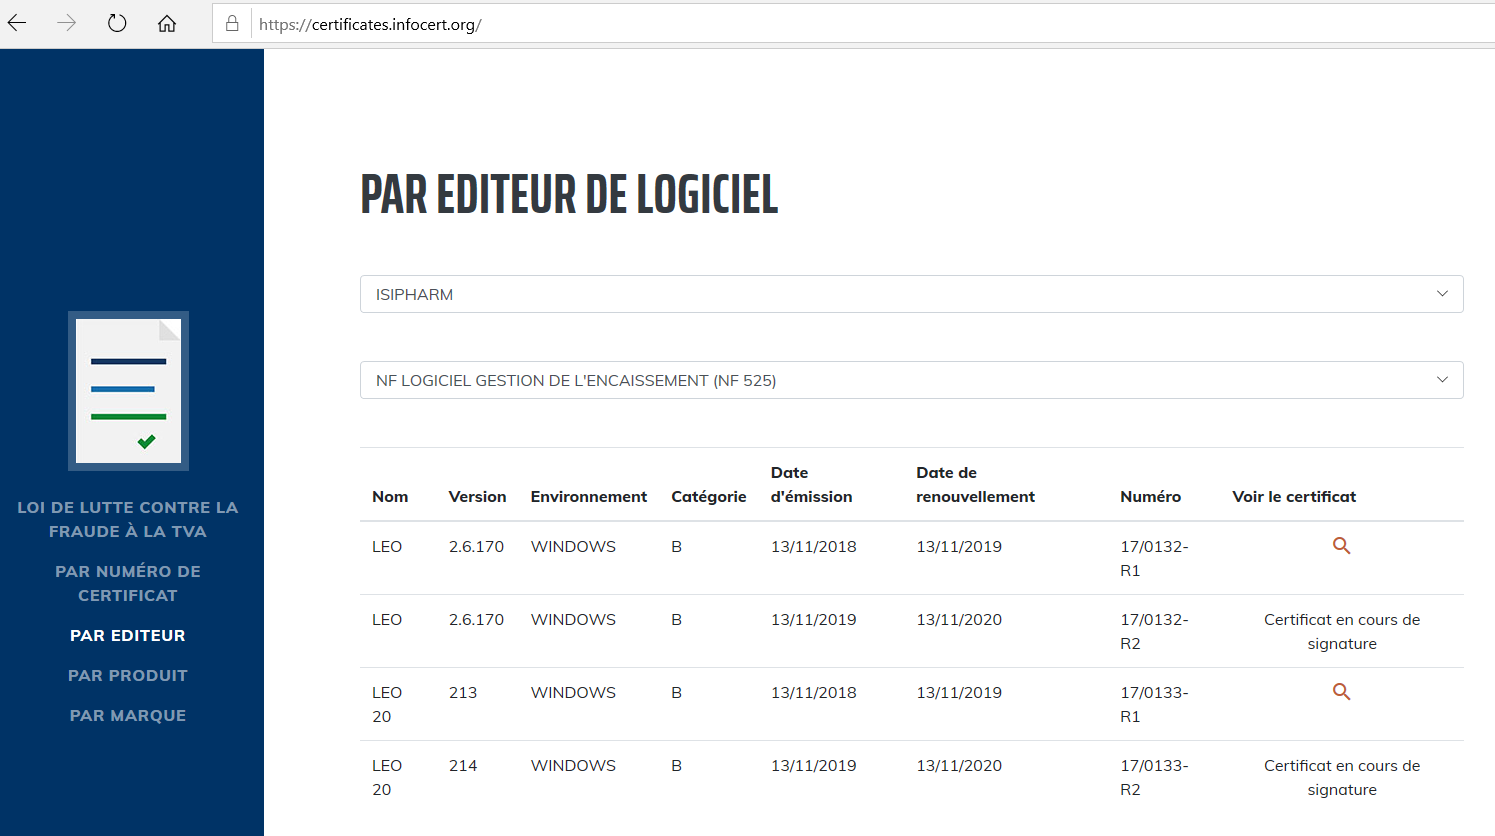Click the Par editeur de logiciel heading
The image size is (1495, 836).
[569, 194]
